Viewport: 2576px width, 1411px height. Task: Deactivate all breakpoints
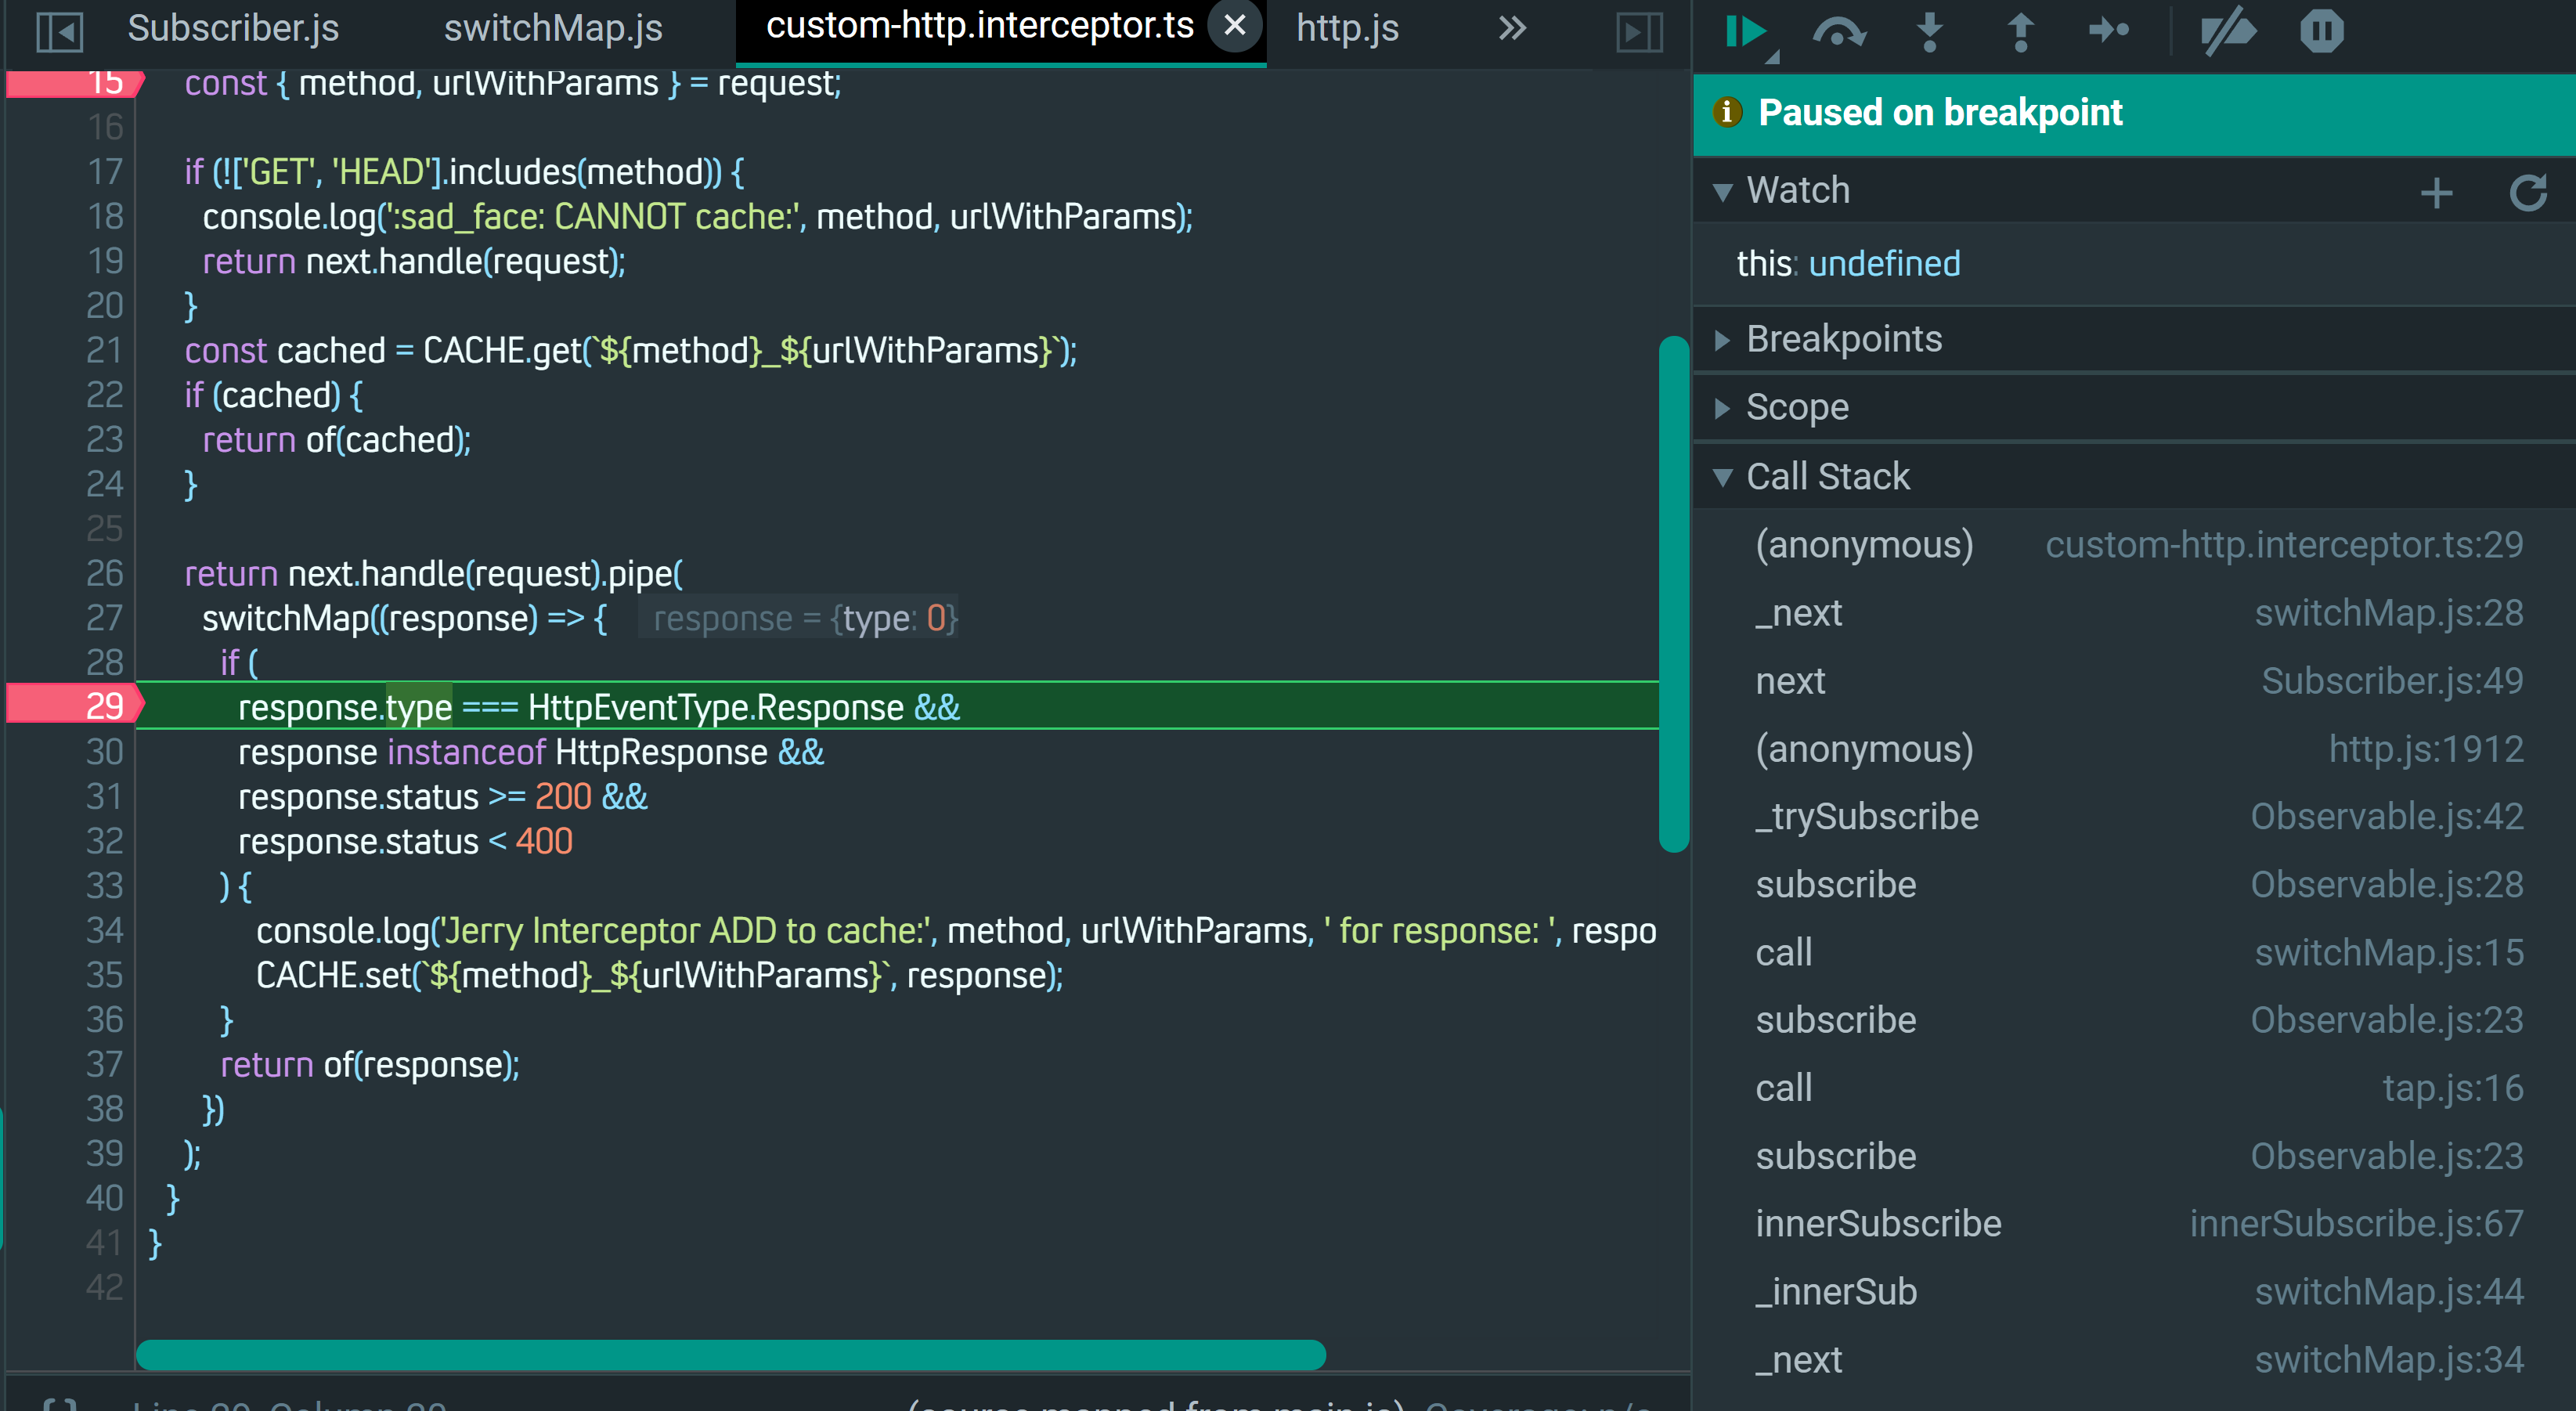pos(2228,31)
